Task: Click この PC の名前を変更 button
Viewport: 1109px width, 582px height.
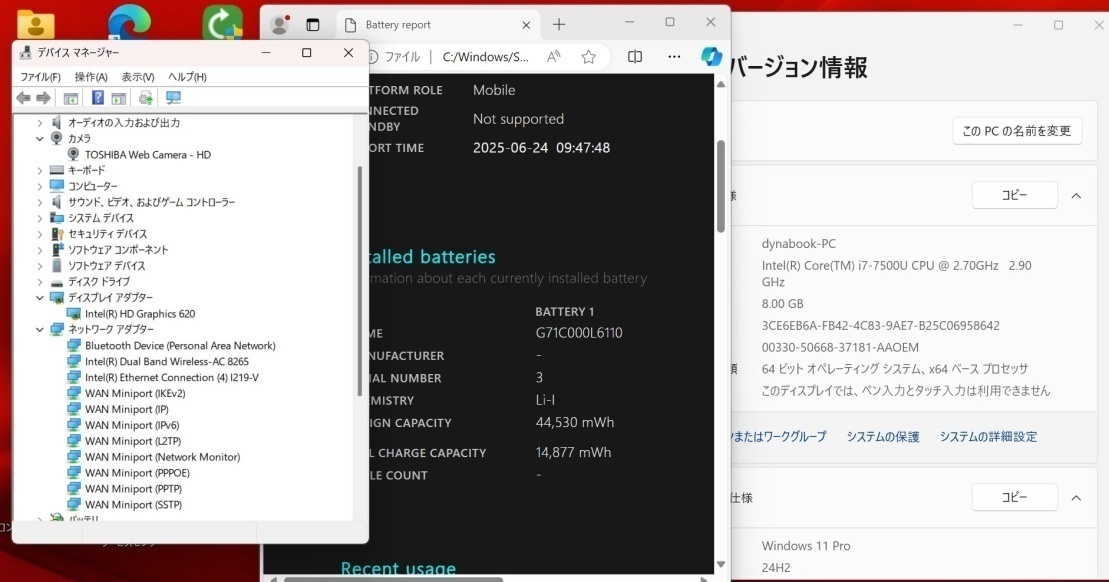Action: [x=1017, y=132]
